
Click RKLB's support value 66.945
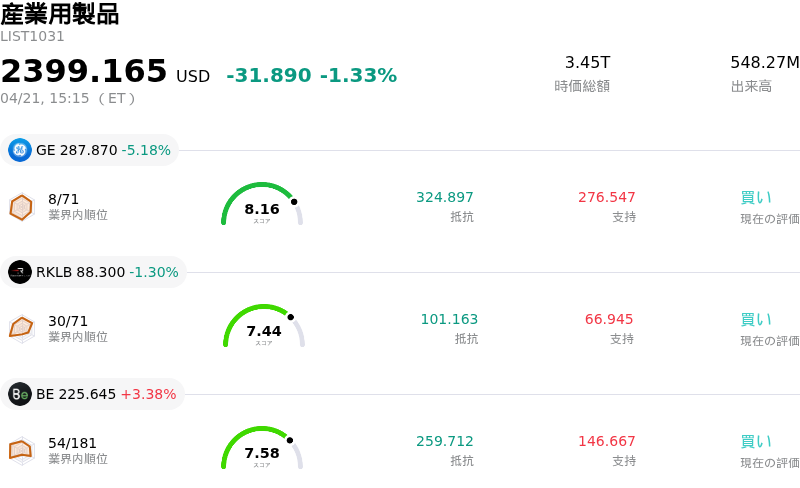(x=609, y=319)
